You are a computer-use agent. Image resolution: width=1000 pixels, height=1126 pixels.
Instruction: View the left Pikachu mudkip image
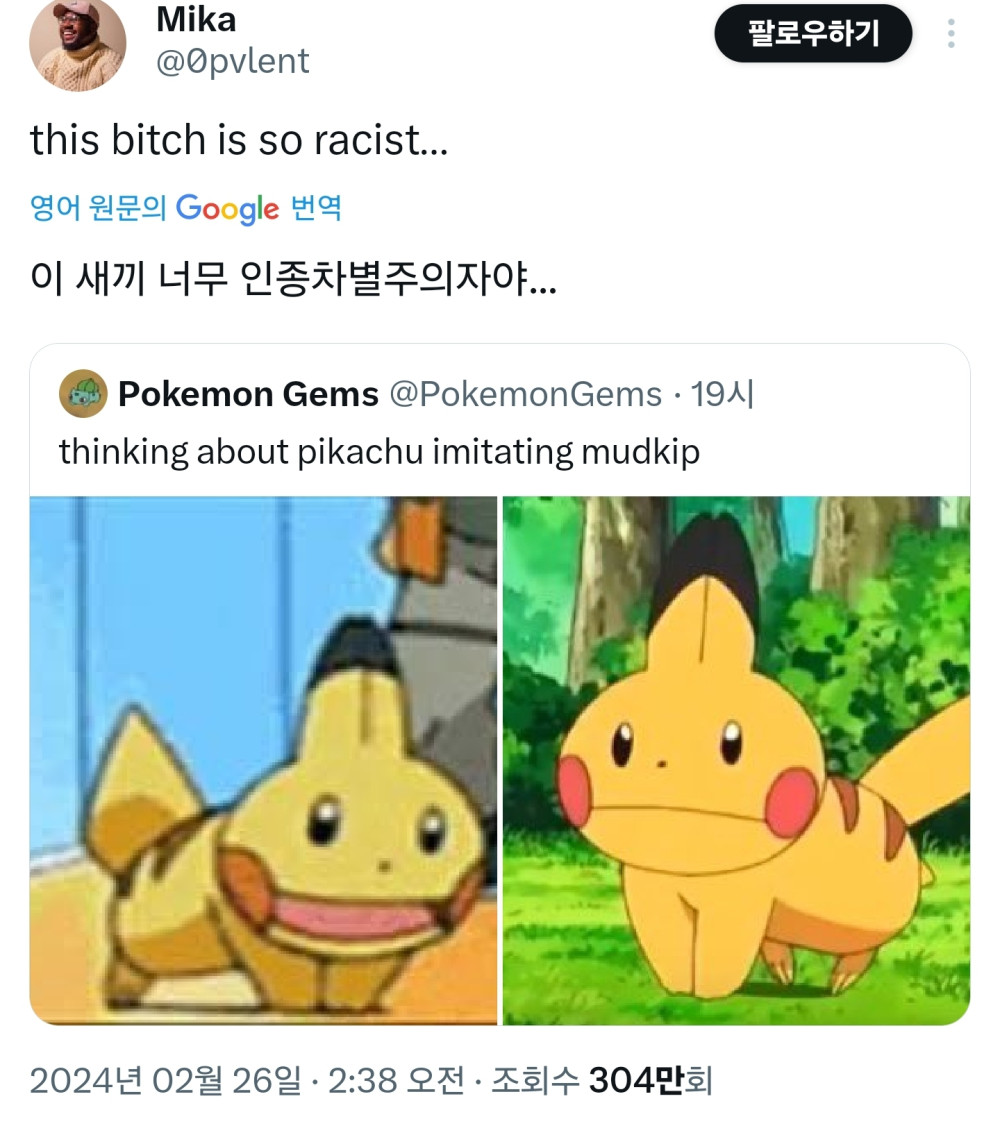pos(263,760)
